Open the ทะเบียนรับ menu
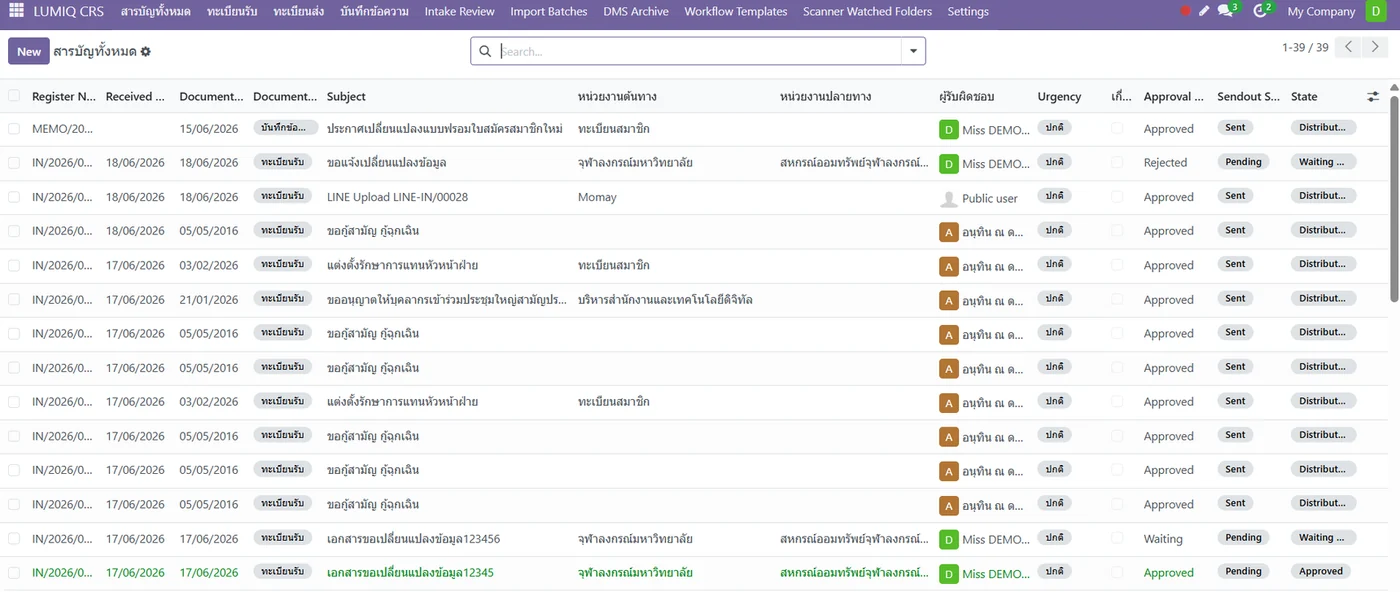The width and height of the screenshot is (1400, 592). click(232, 12)
